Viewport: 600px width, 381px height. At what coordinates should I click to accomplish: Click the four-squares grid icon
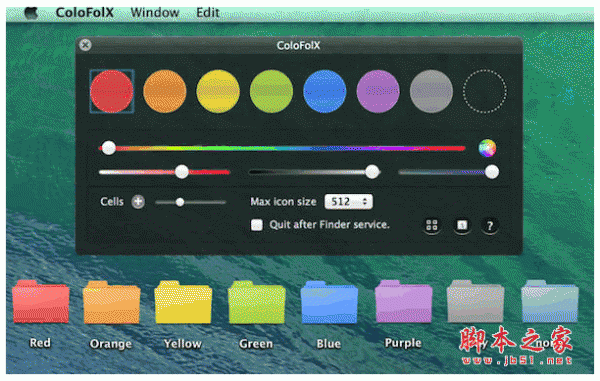432,225
